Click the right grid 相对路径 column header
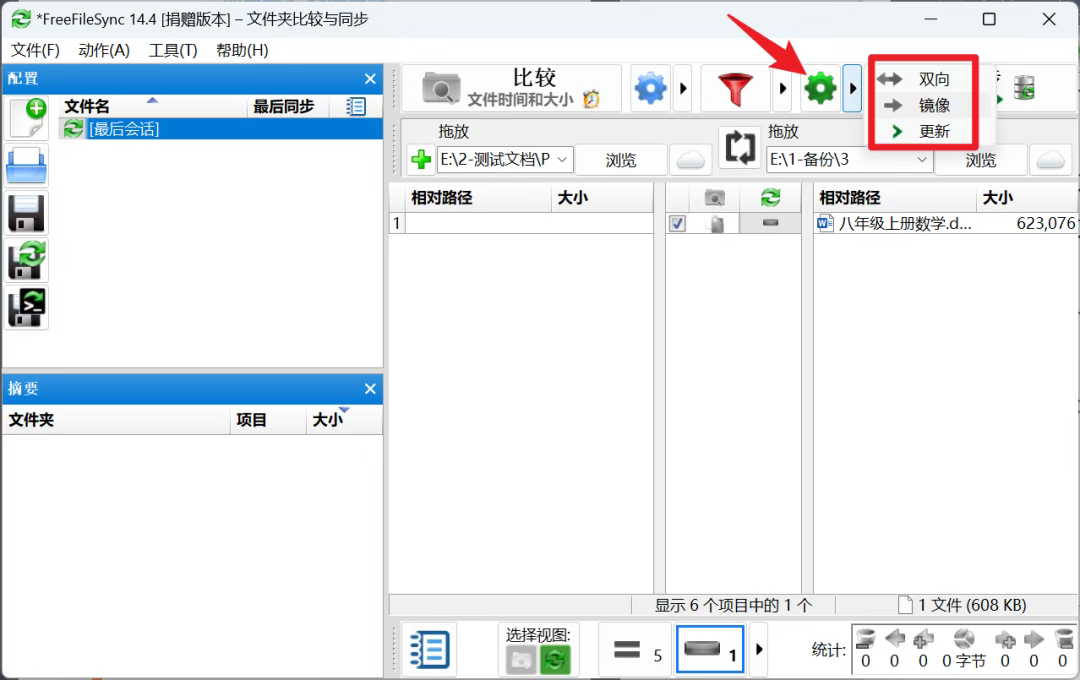Image resolution: width=1080 pixels, height=680 pixels. (895, 198)
